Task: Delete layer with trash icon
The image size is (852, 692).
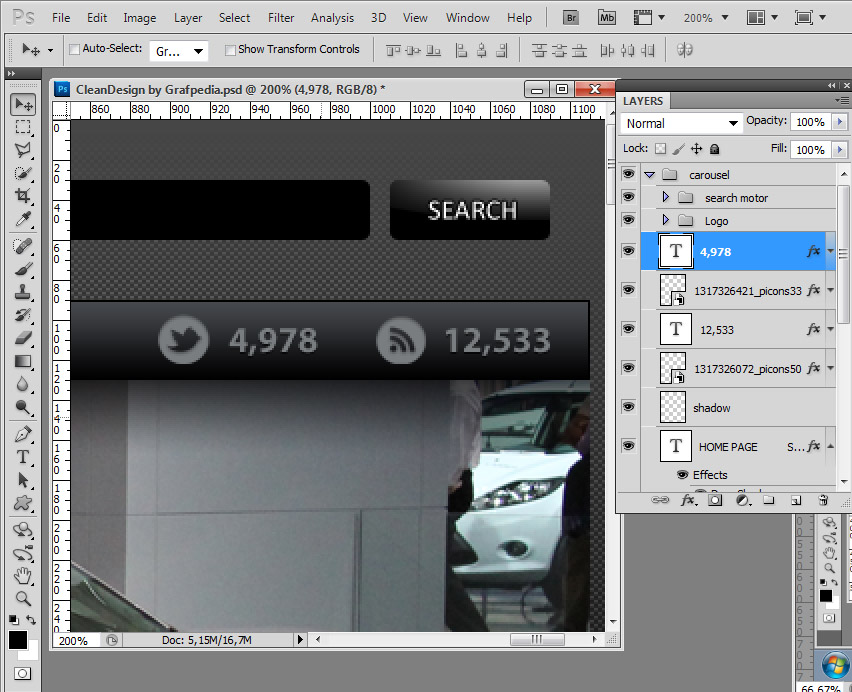Action: pyautogui.click(x=823, y=500)
